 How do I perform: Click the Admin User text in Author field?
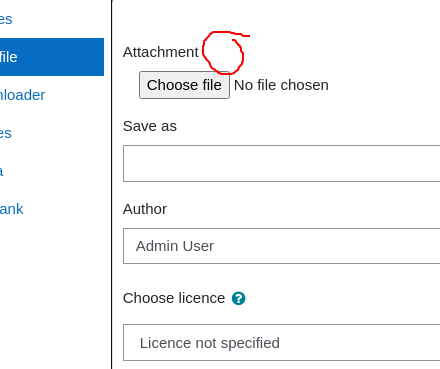175,246
